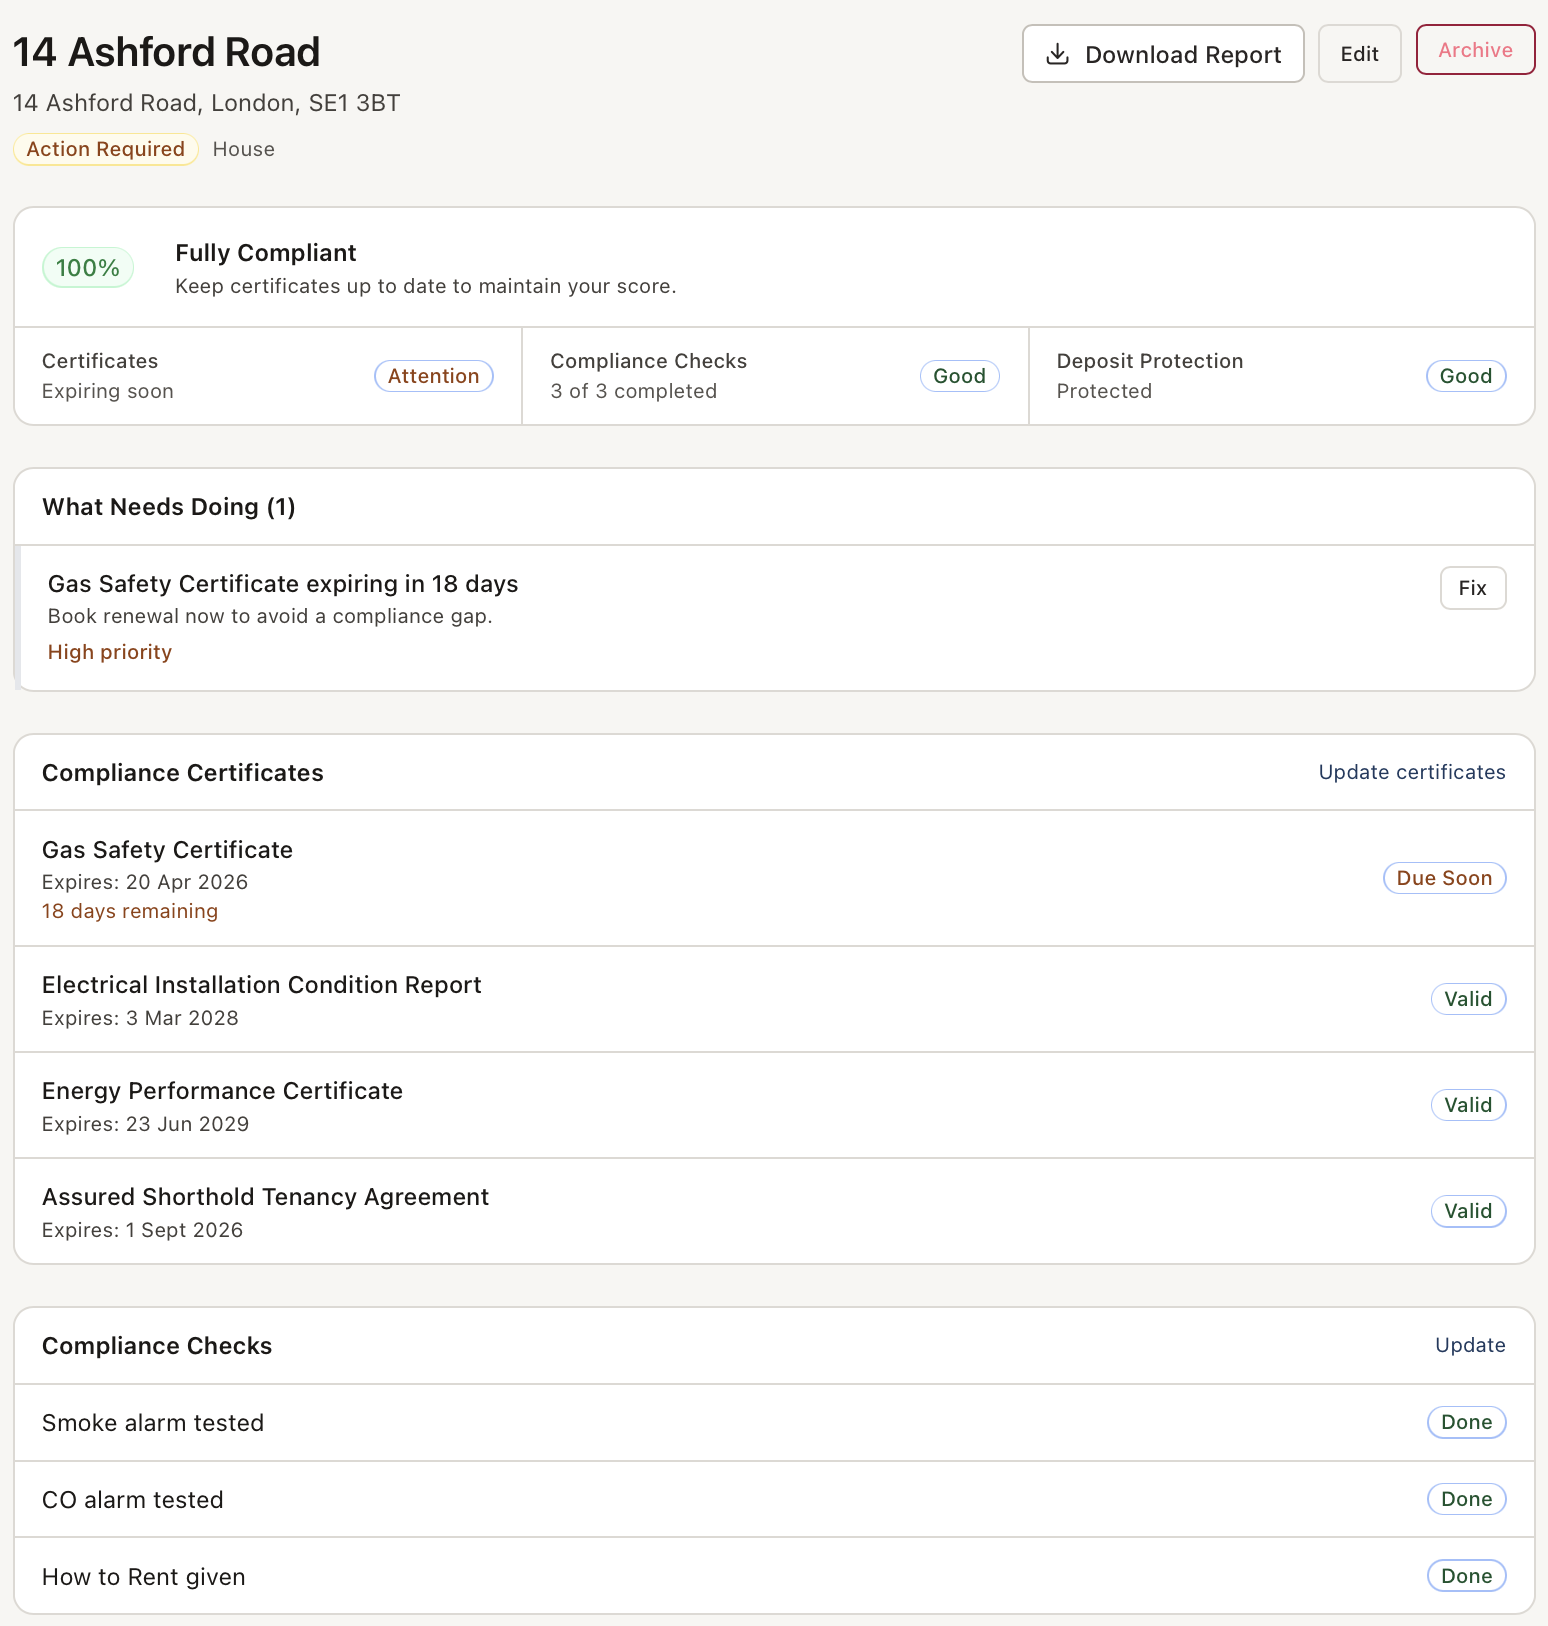Click the Gas Safety expiring alert title

click(283, 584)
